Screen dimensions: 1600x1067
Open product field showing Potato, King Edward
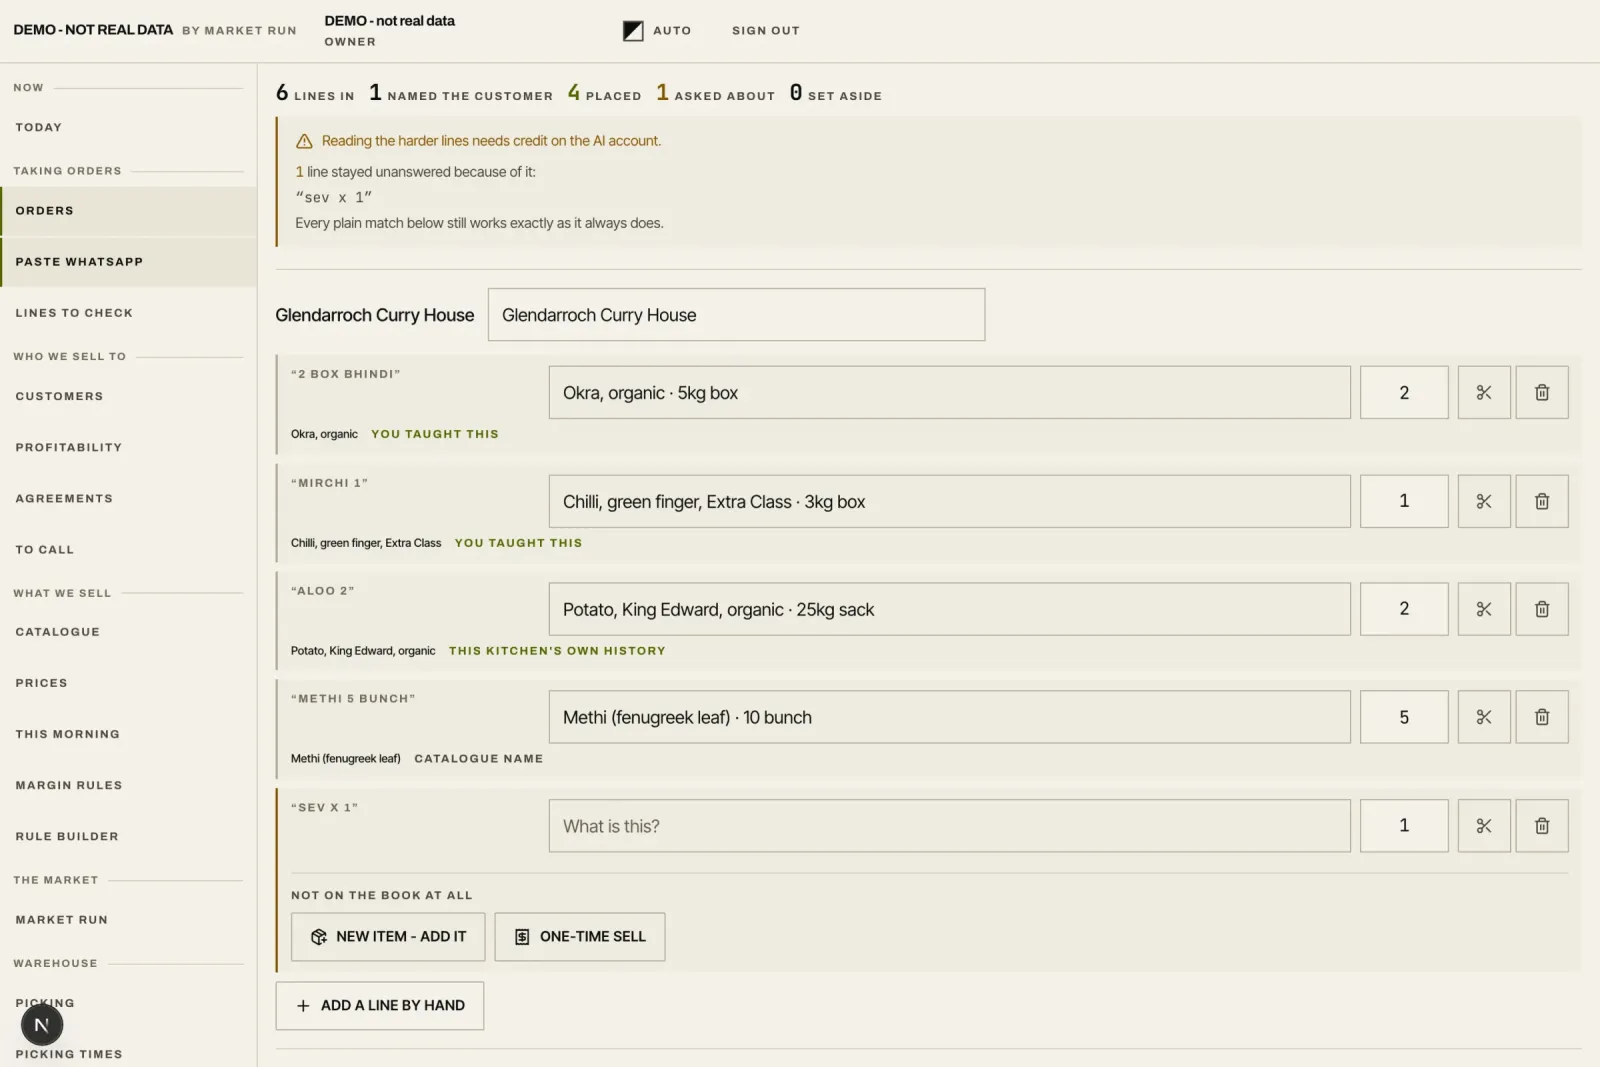click(x=950, y=609)
